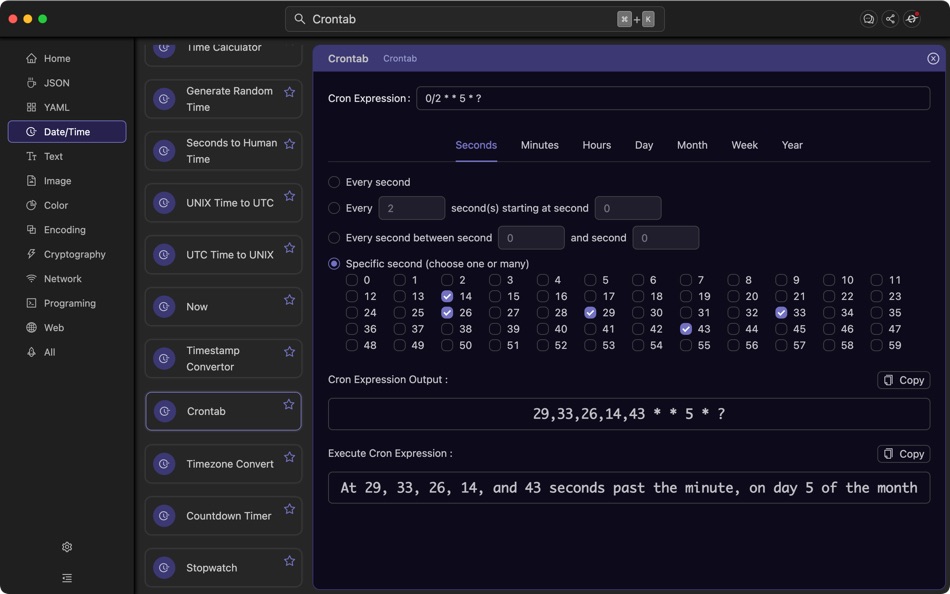Image resolution: width=950 pixels, height=594 pixels.
Task: Switch to the Year tab
Action: click(x=792, y=145)
